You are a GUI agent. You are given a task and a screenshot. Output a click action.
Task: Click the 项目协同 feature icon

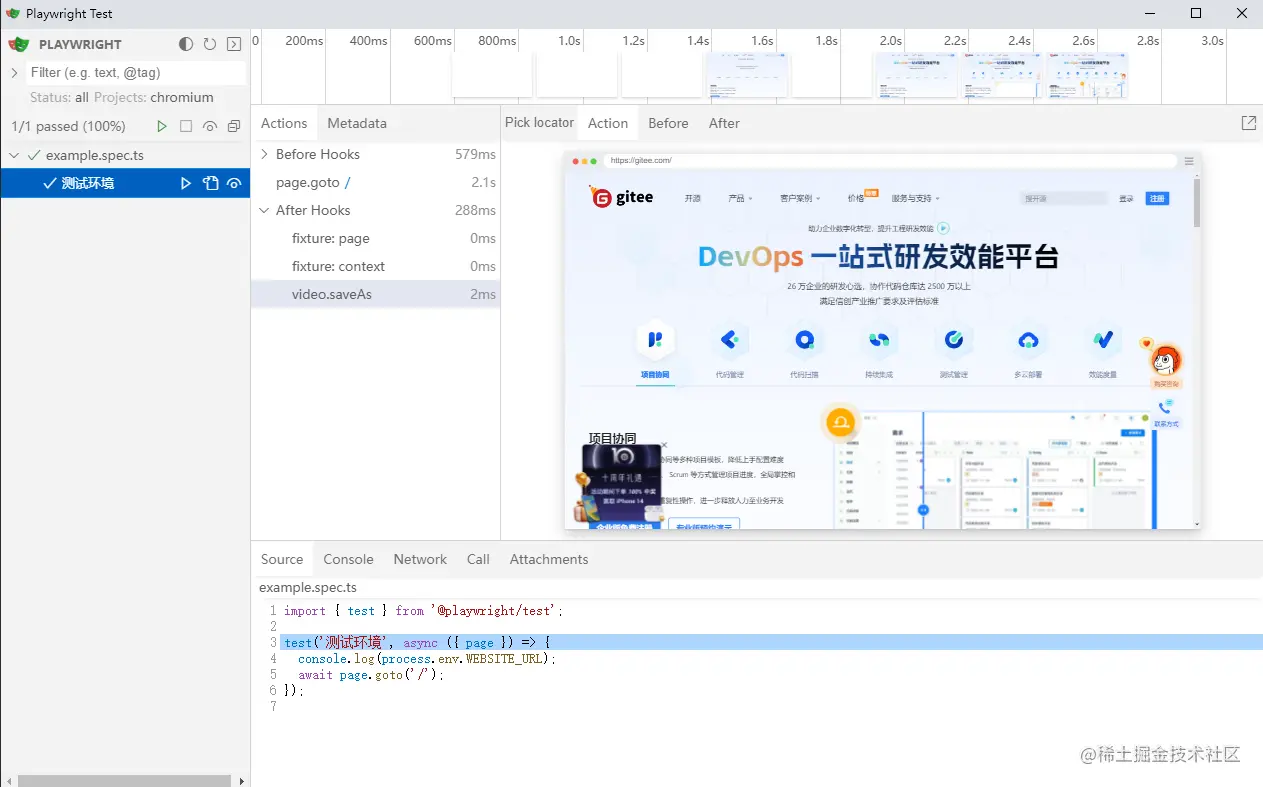655,340
